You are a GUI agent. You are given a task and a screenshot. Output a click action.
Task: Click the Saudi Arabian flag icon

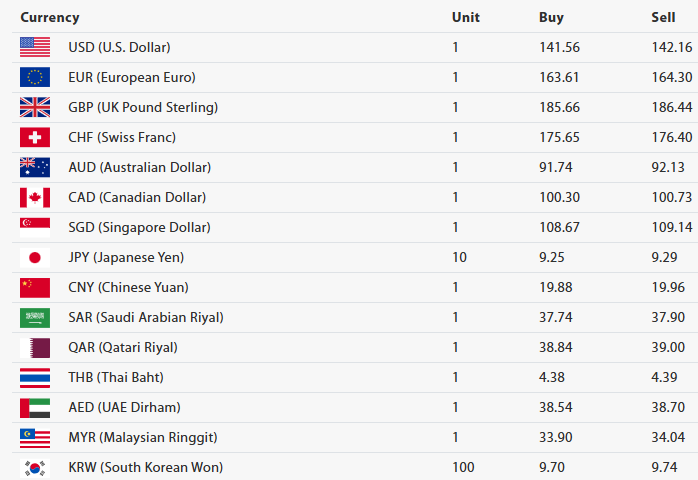[34, 317]
